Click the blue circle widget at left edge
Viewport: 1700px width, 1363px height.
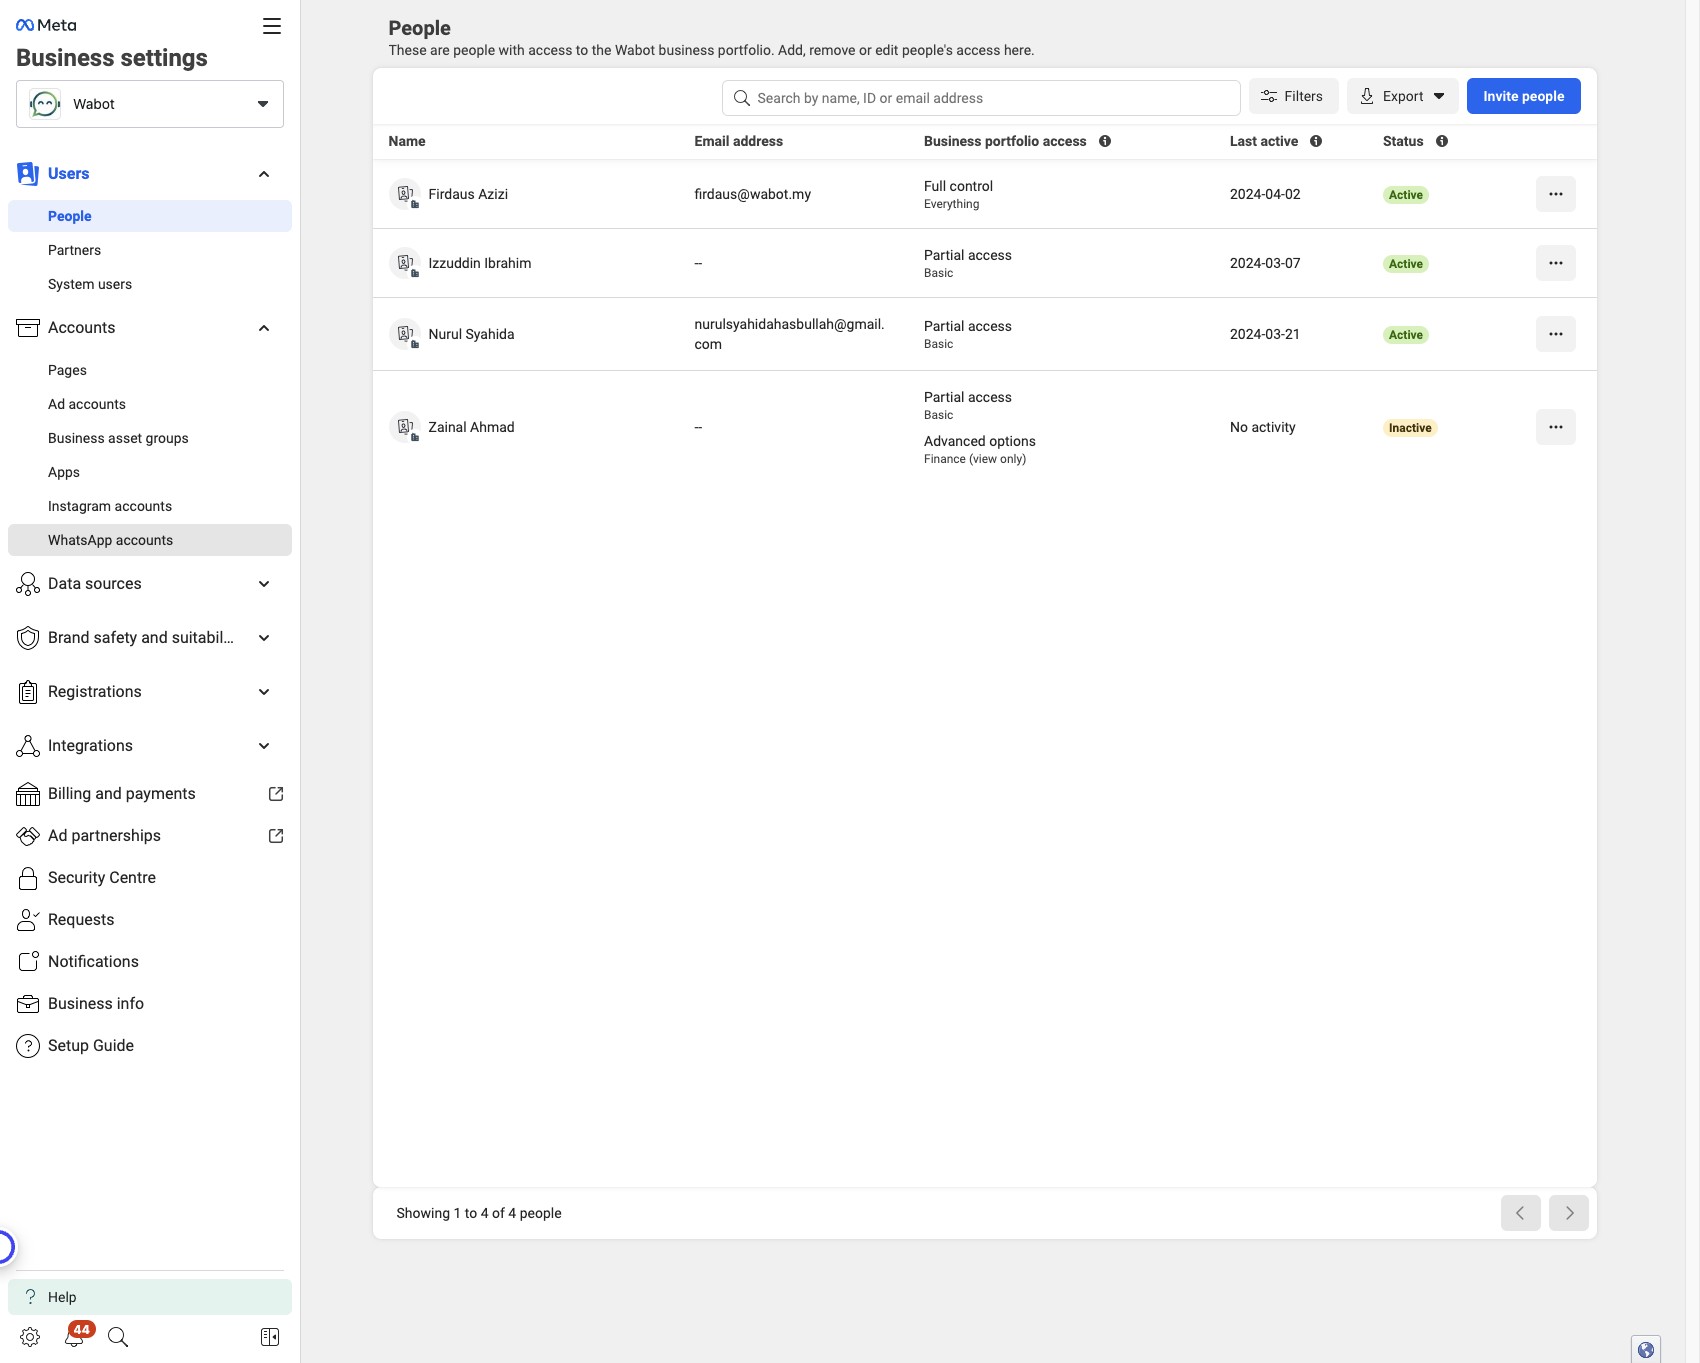pyautogui.click(x=5, y=1247)
